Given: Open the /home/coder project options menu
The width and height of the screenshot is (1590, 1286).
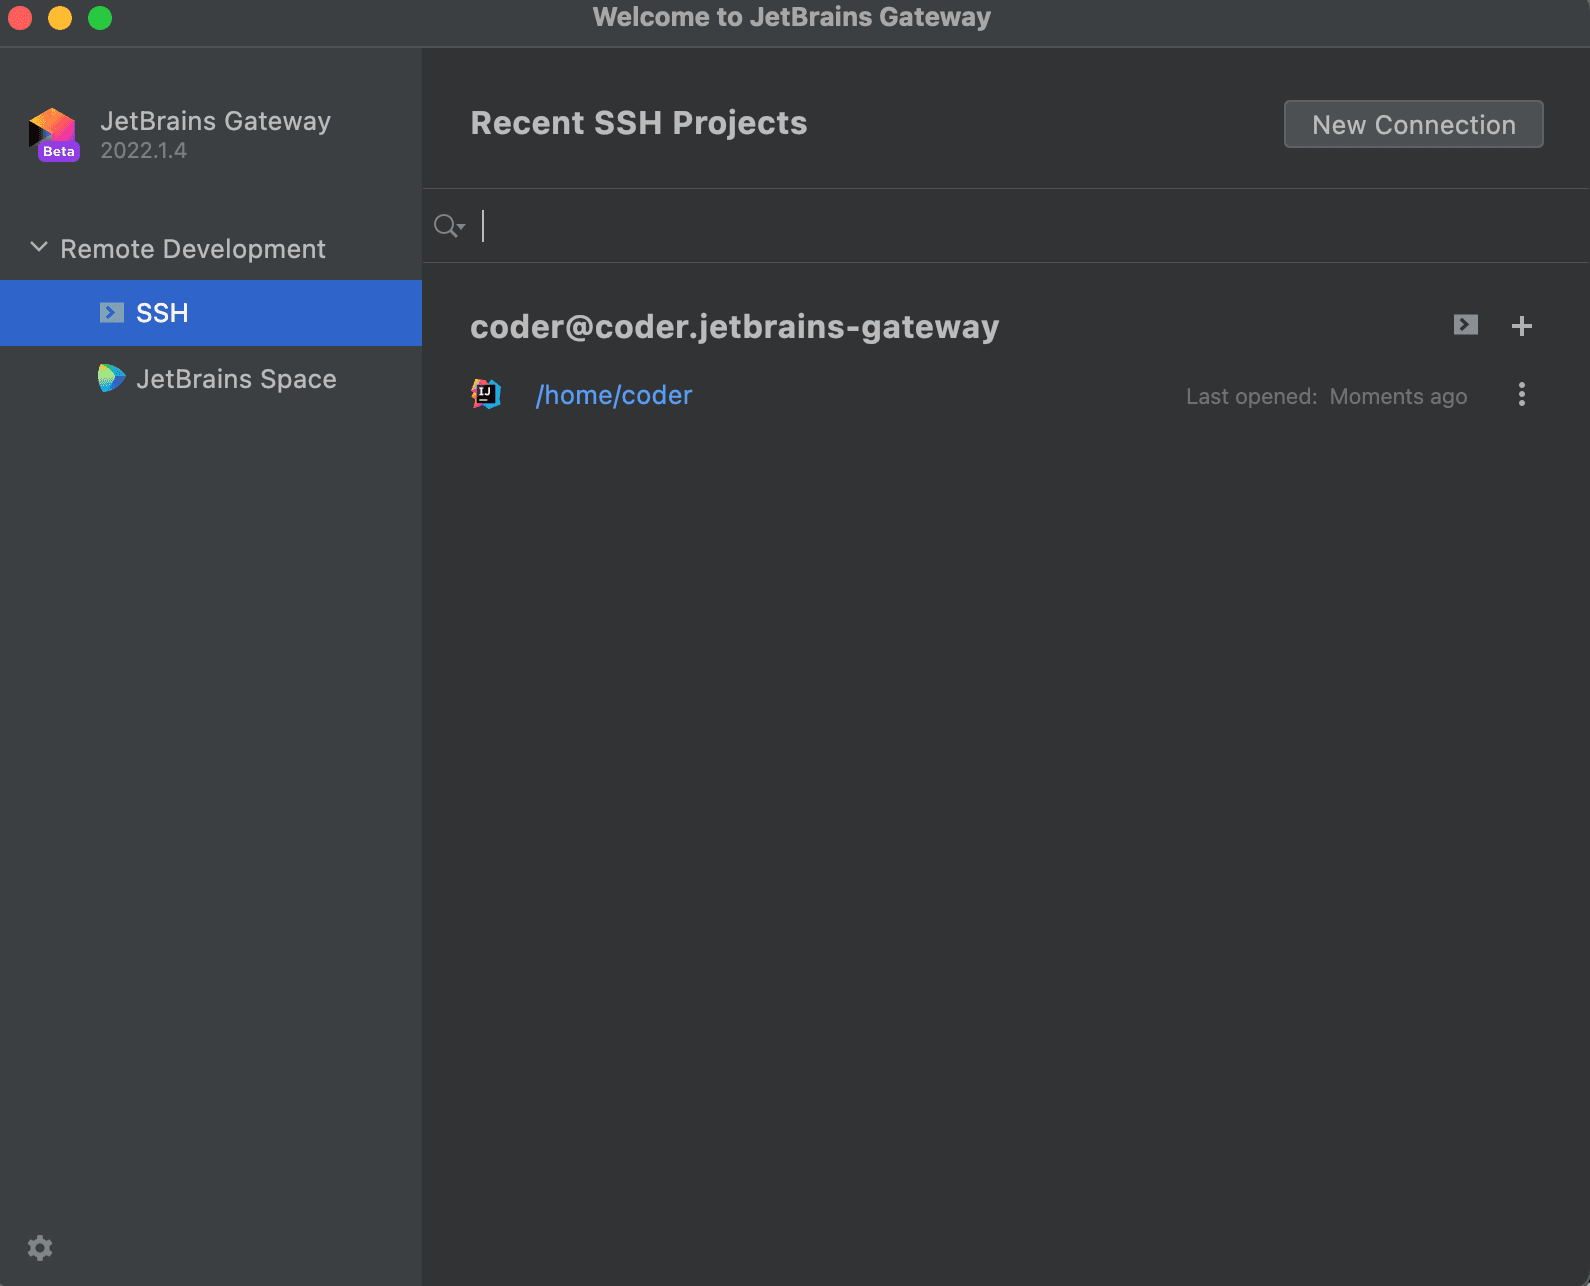Looking at the screenshot, I should pos(1522,395).
